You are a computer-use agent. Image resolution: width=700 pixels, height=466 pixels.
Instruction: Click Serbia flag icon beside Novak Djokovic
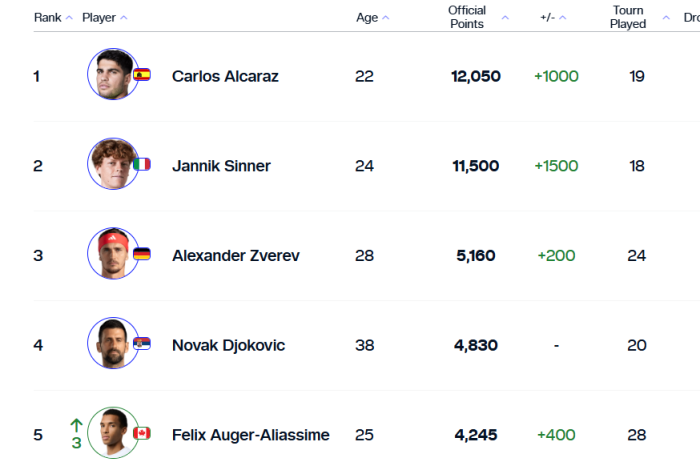click(x=142, y=343)
